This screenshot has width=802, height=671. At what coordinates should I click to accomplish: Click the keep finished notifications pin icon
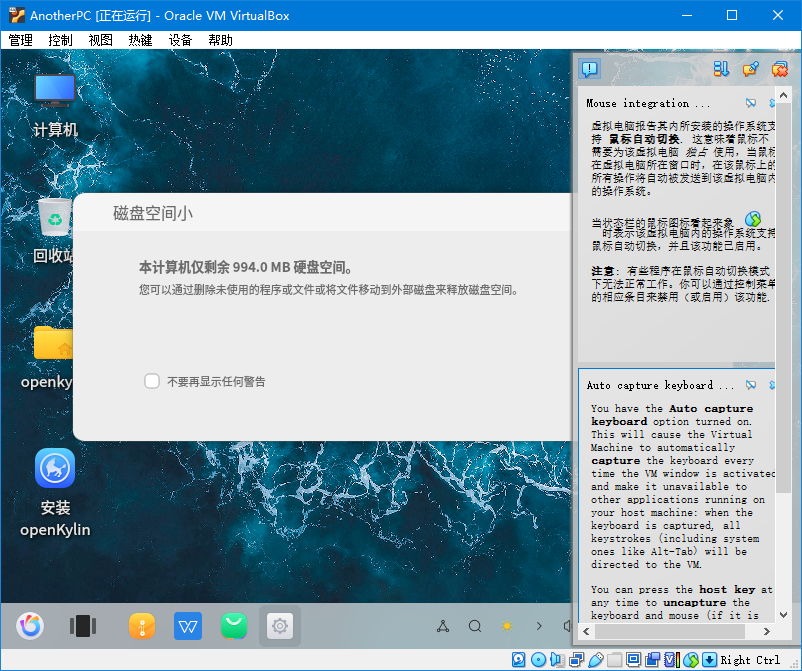[x=750, y=69]
